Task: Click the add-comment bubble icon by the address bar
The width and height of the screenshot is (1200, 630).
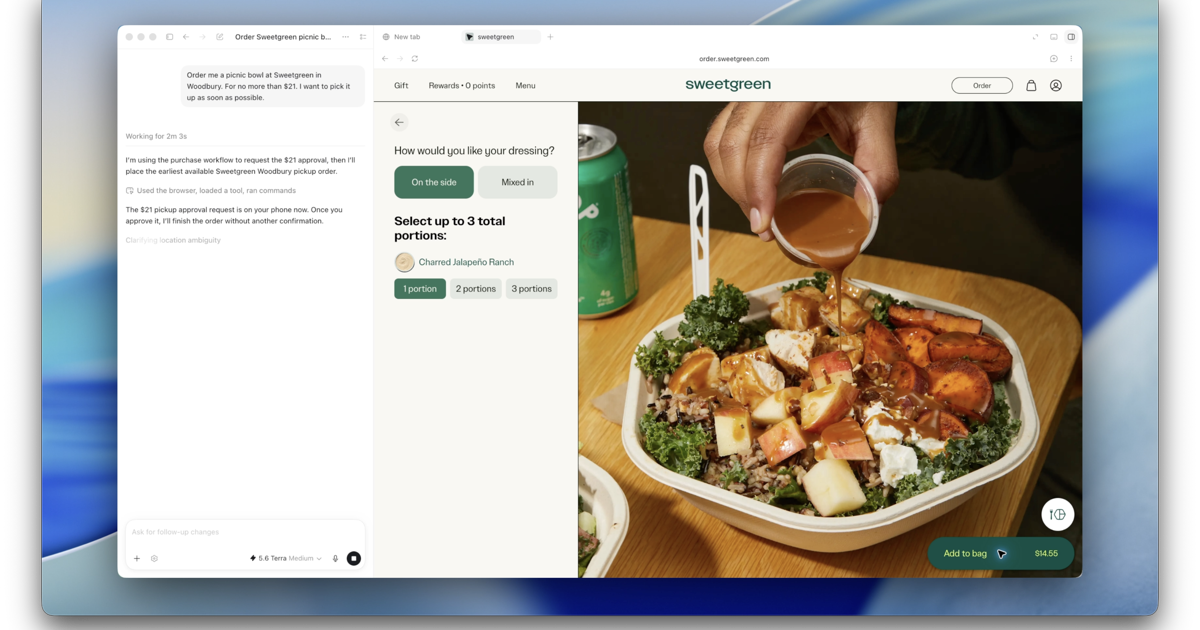Action: [x=1054, y=59]
